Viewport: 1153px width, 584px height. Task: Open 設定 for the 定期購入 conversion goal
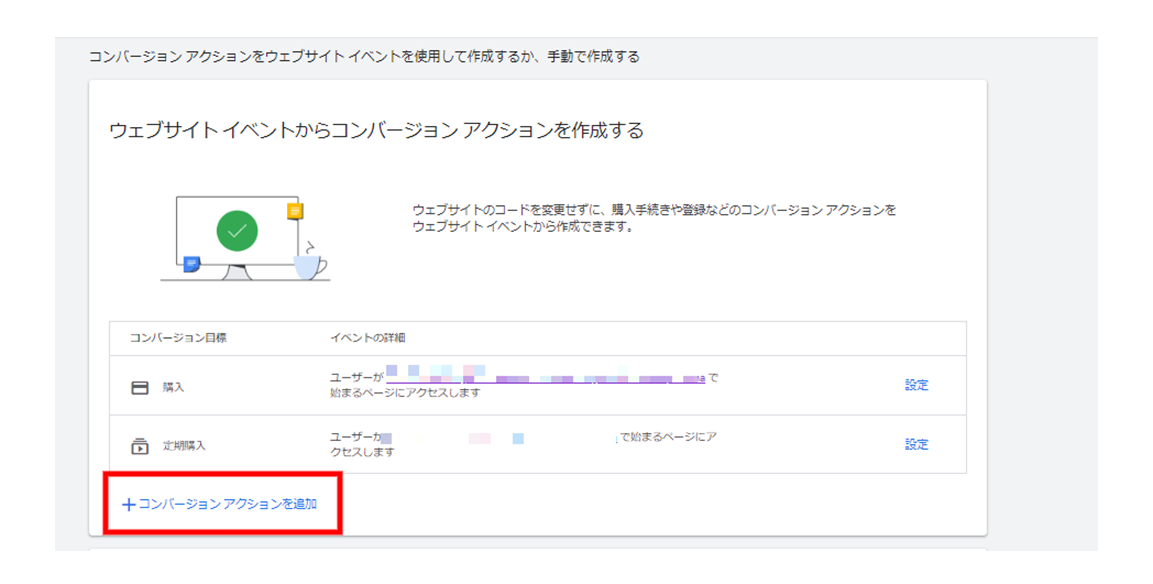tap(916, 445)
